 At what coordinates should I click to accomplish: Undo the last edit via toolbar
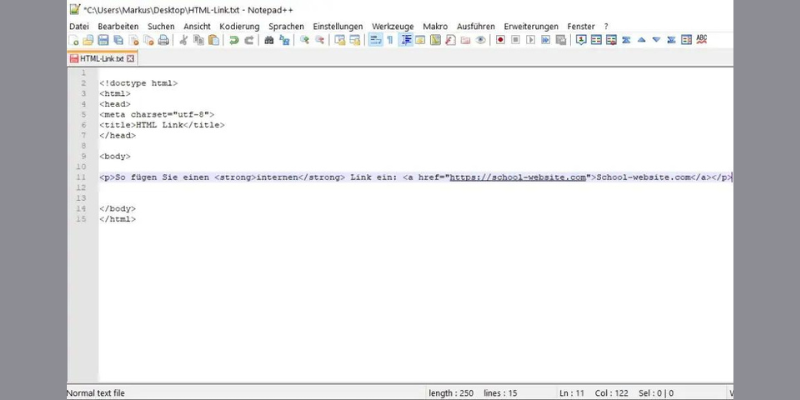[234, 40]
